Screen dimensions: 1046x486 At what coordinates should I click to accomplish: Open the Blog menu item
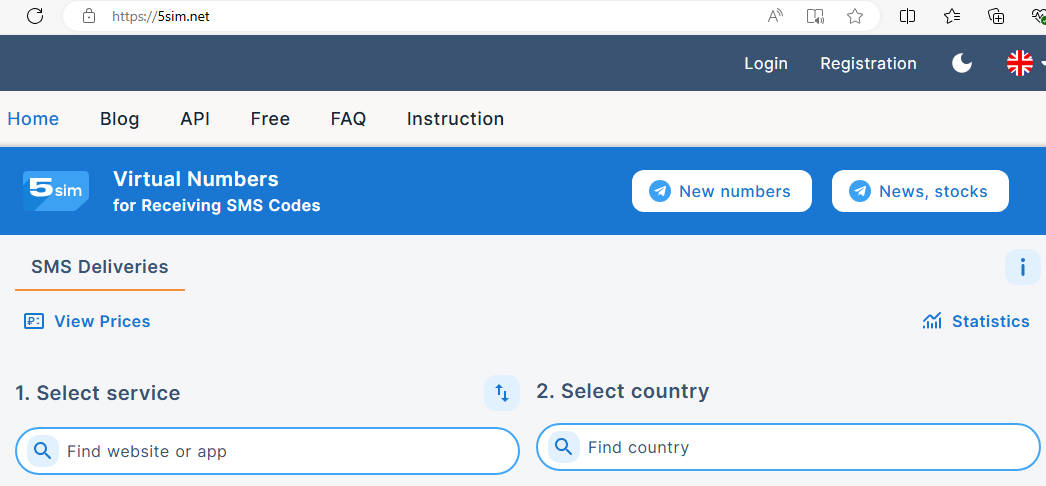[119, 119]
